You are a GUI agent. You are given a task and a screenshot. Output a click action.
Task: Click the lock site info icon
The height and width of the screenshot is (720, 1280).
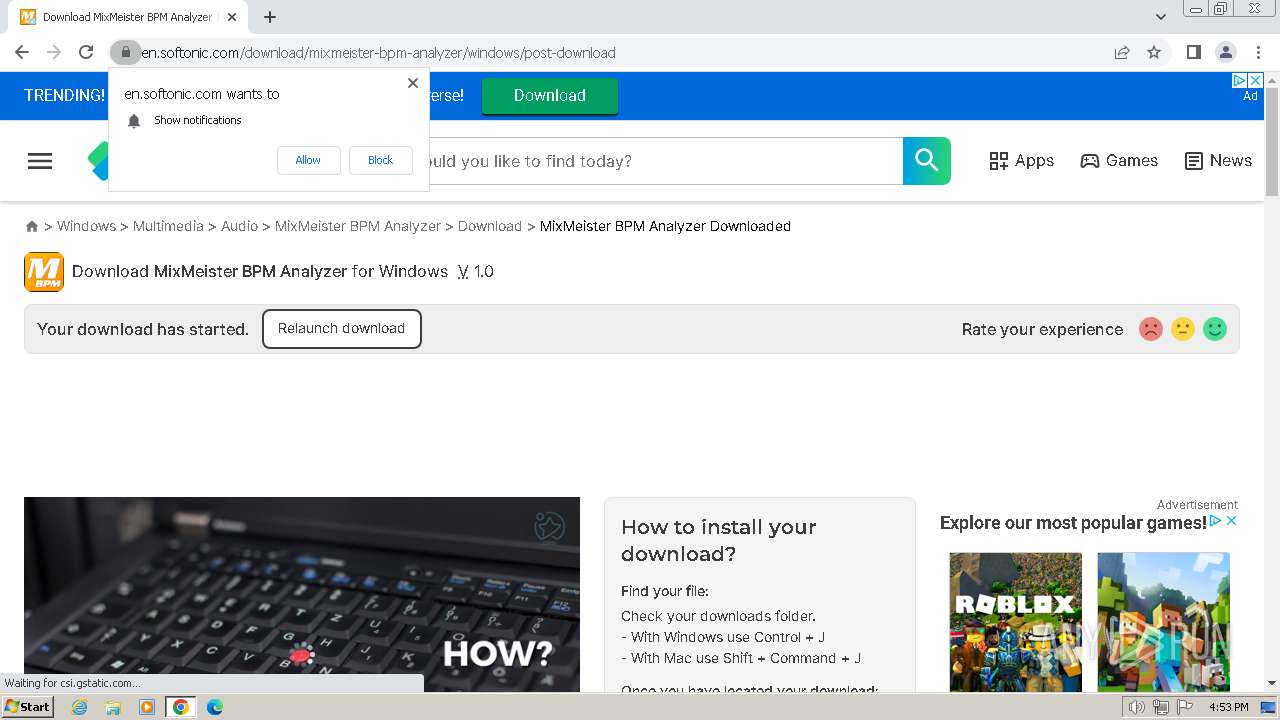[x=125, y=52]
